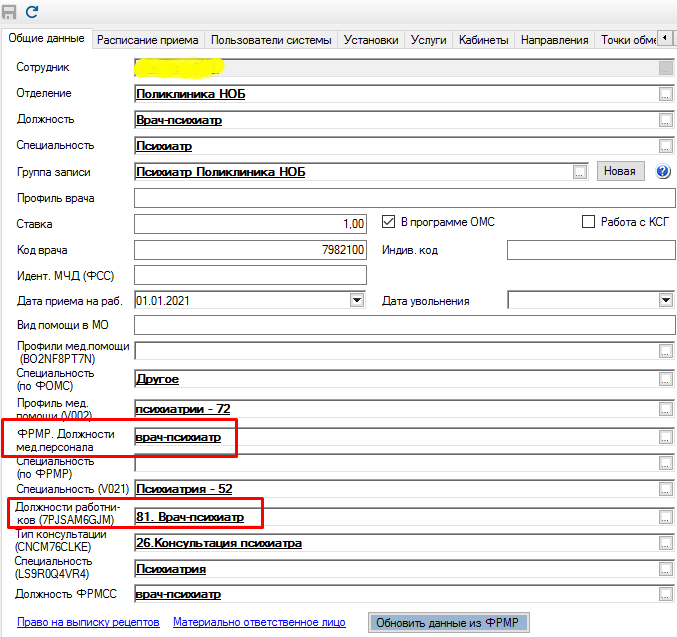Open the lookup button for Должность field
The image size is (677, 637).
[x=665, y=120]
